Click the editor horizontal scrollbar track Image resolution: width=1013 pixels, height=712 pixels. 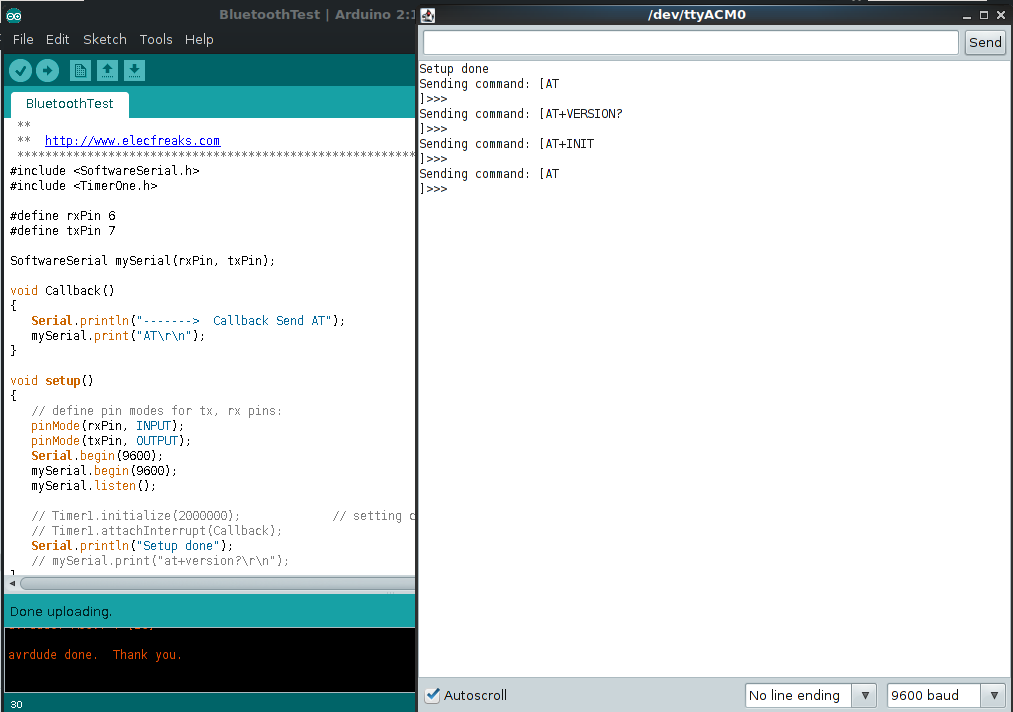click(x=218, y=583)
